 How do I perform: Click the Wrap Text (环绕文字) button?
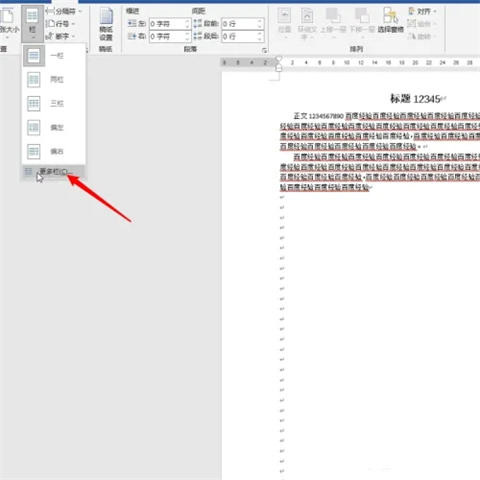tap(307, 24)
